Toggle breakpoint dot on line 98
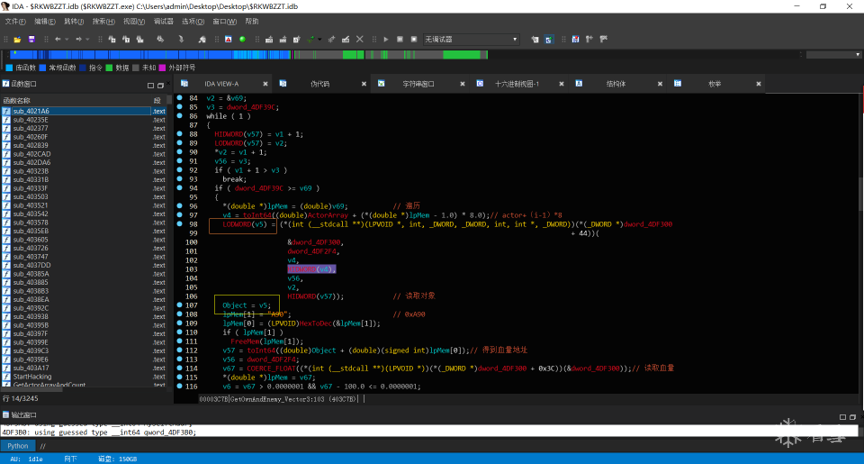This screenshot has width=864, height=464. 180,224
